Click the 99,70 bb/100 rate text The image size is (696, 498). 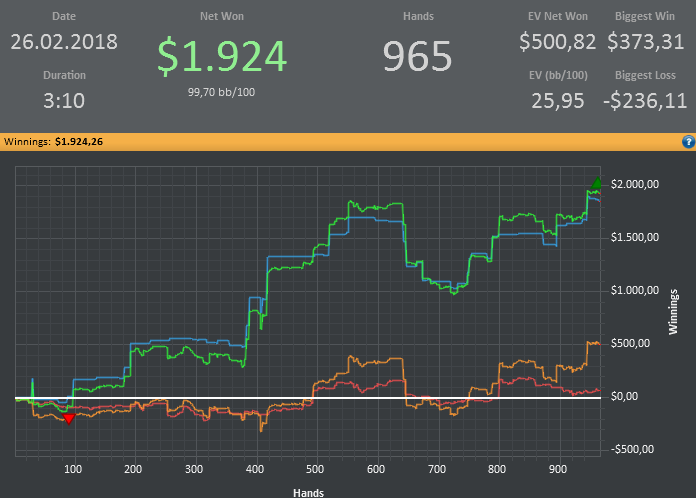221,92
